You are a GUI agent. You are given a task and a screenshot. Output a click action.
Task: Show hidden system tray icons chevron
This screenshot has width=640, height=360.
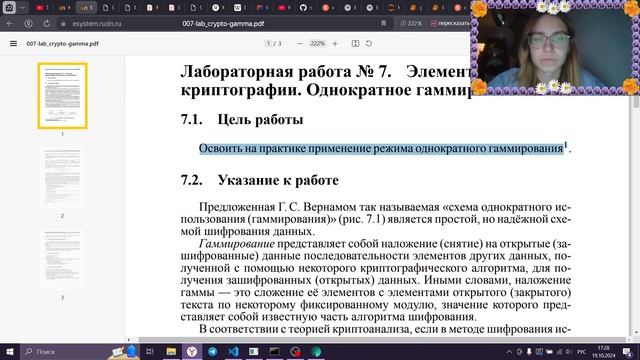[509, 352]
